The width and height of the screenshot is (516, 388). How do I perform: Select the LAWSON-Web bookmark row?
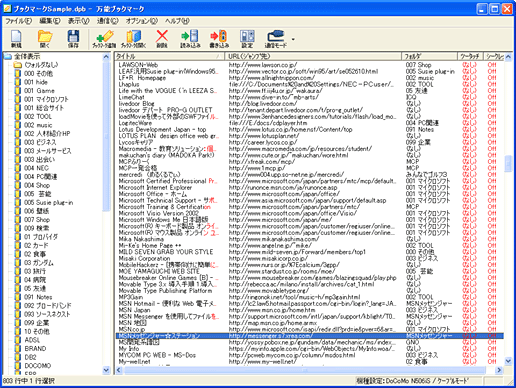(309, 65)
